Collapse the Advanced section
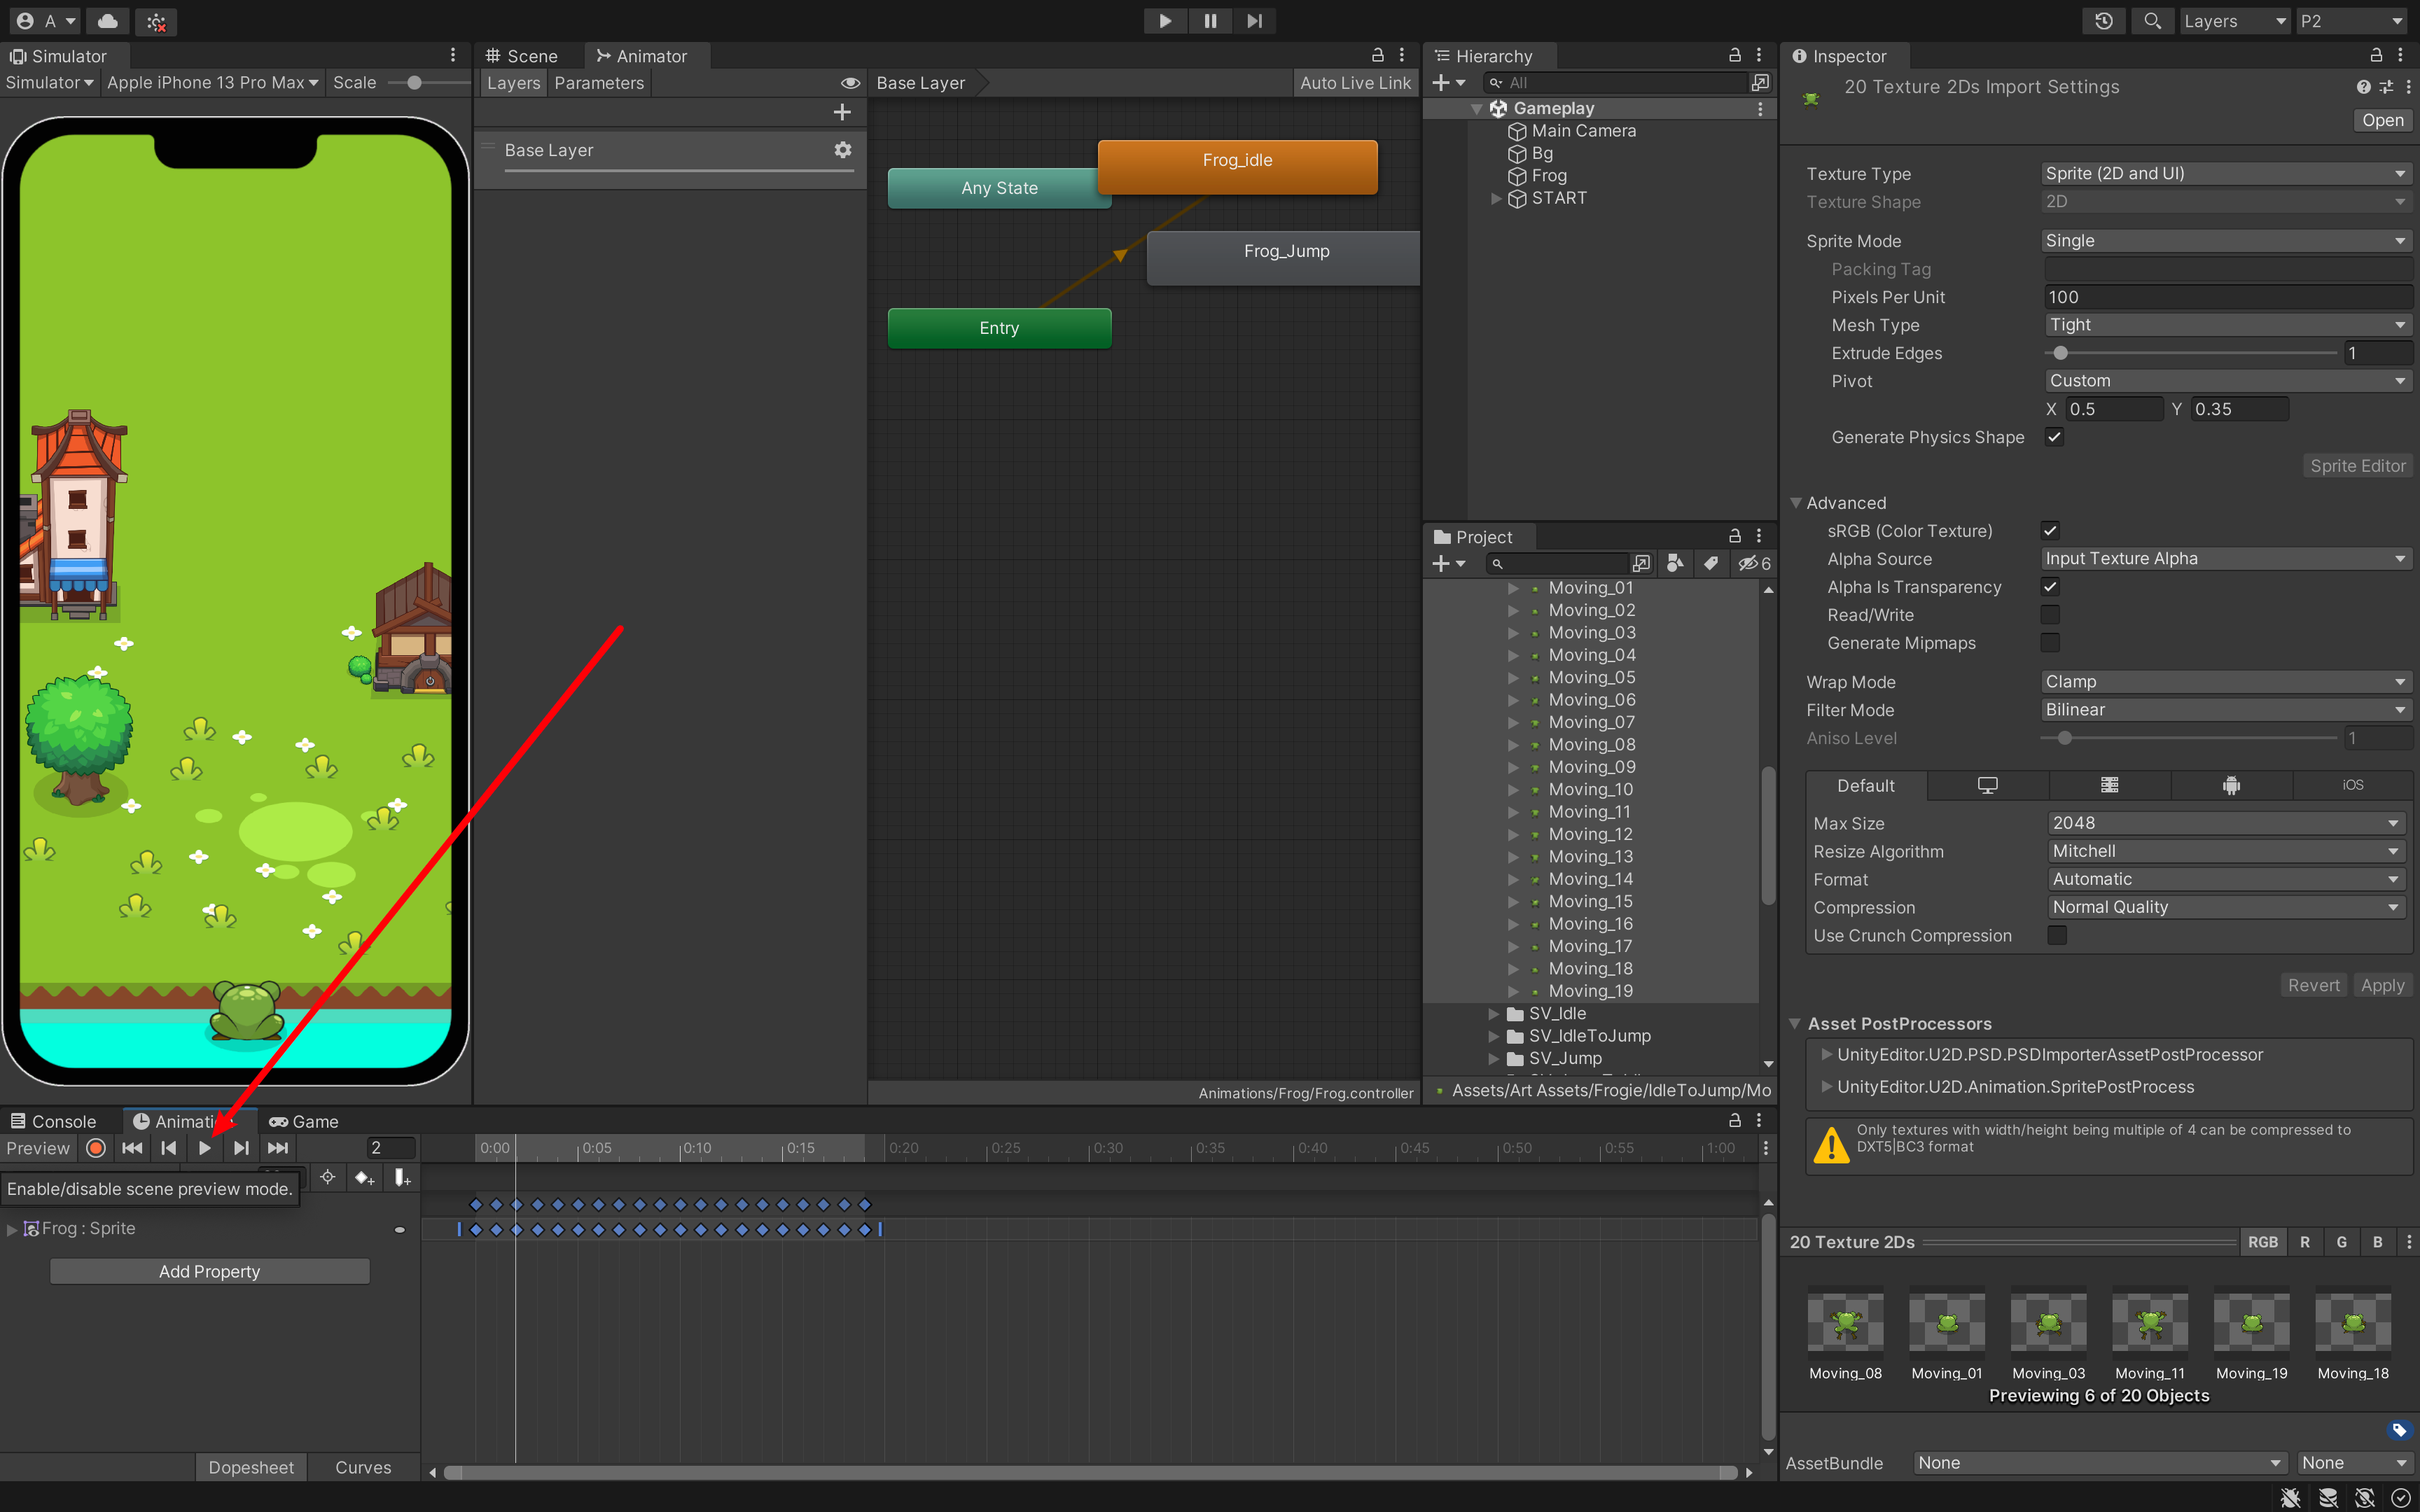Screen dimensions: 2420x1512 [1796, 503]
